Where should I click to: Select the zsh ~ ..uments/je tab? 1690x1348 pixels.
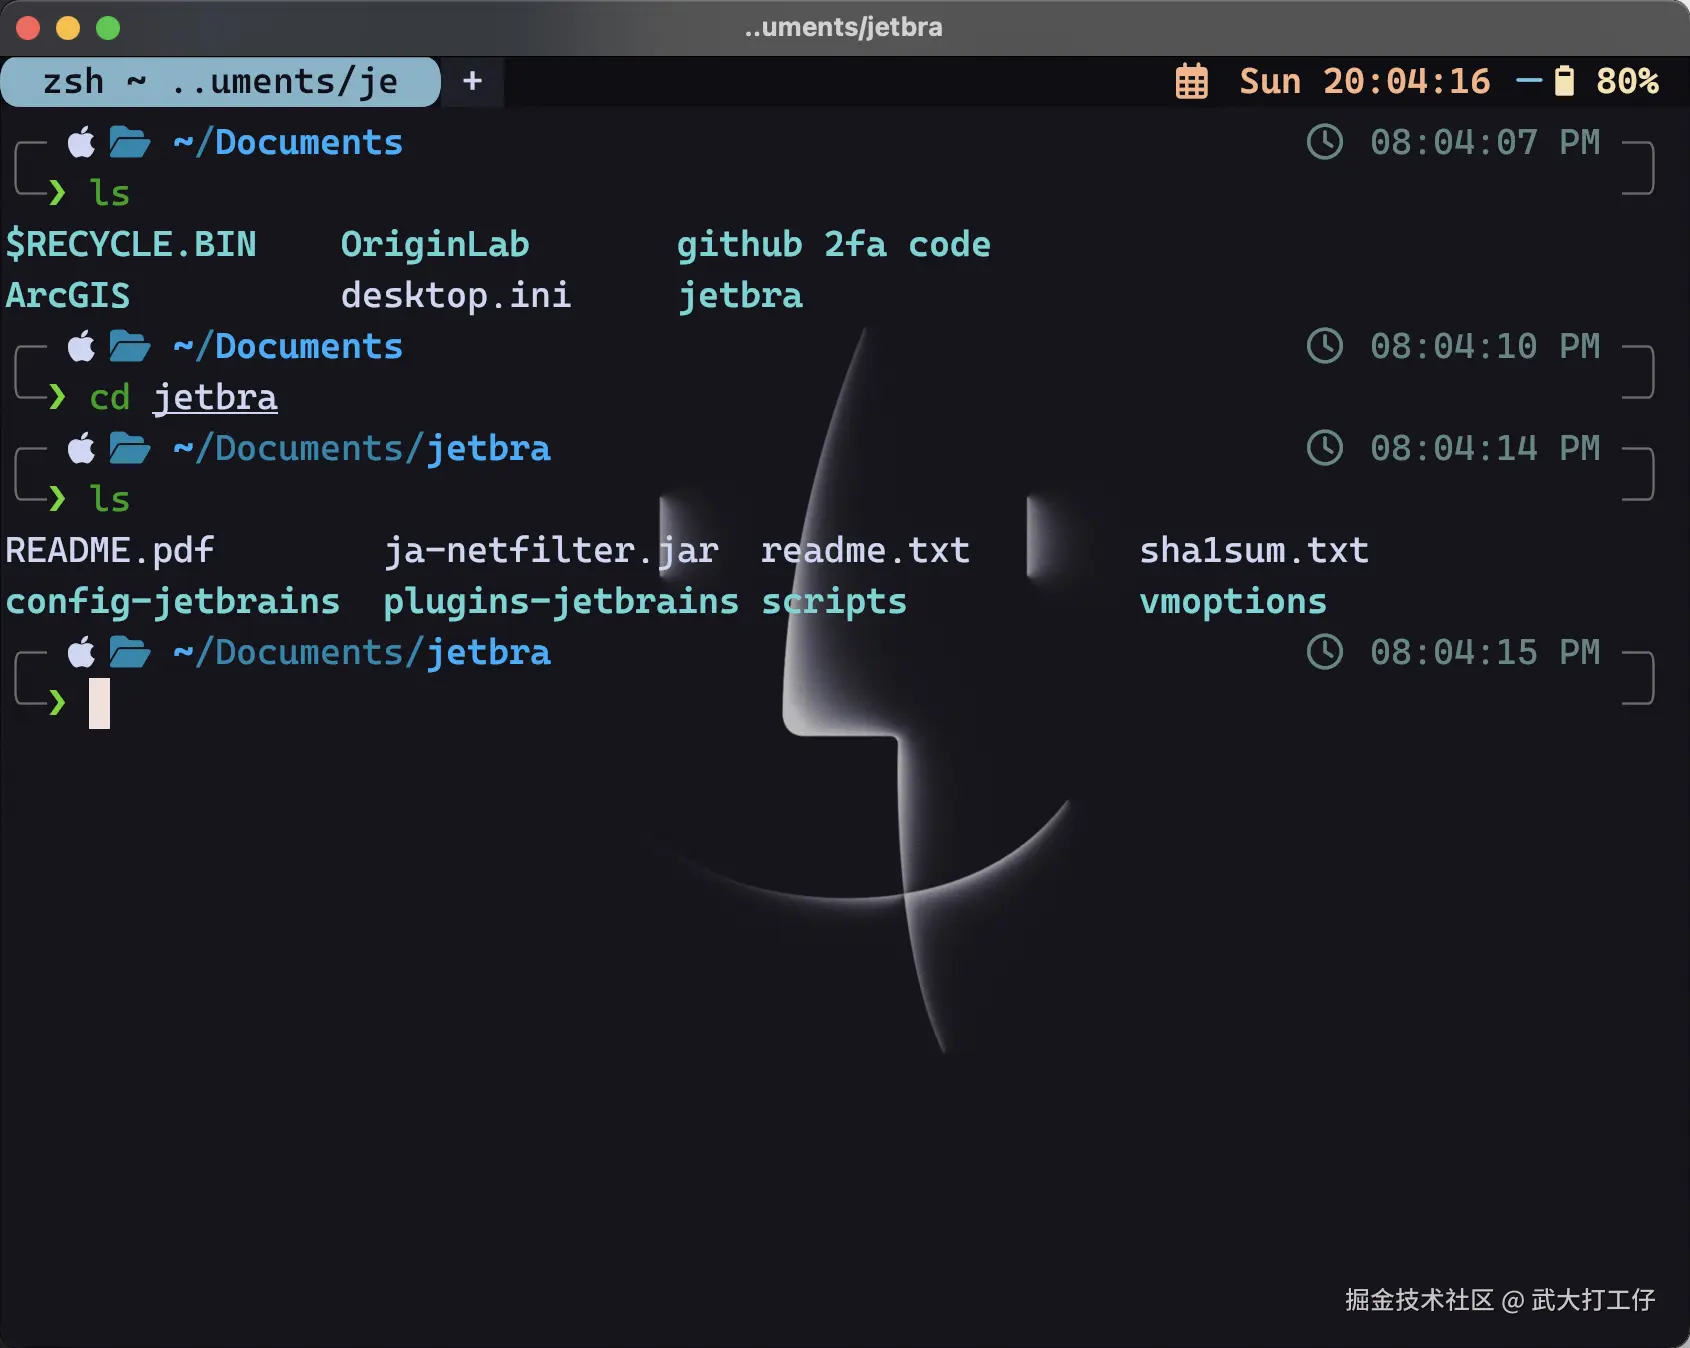220,81
